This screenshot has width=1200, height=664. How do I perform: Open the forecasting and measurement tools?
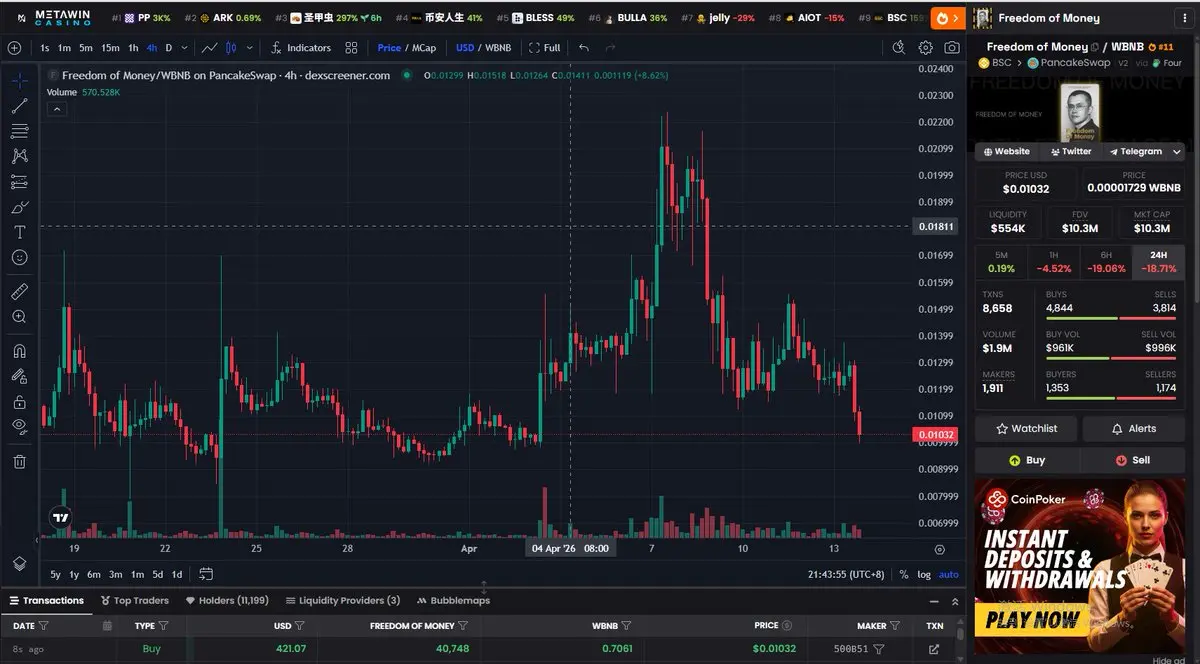(19, 182)
